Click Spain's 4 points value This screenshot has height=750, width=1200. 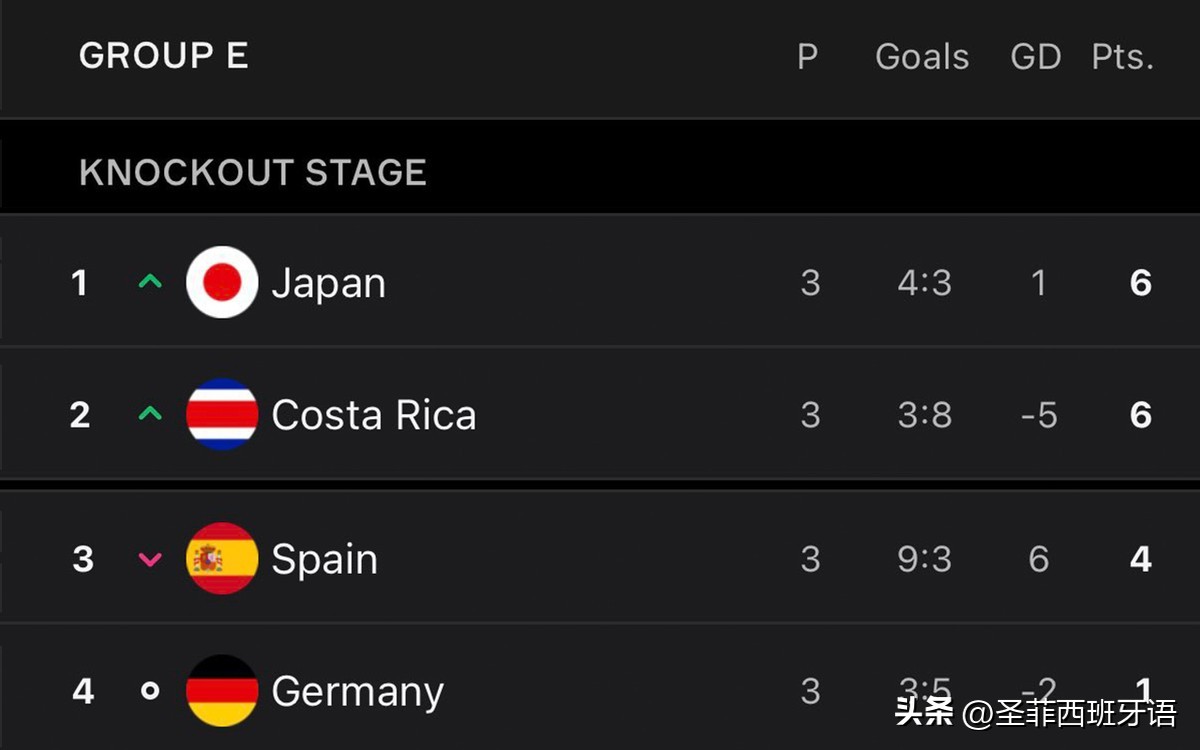coord(1141,559)
